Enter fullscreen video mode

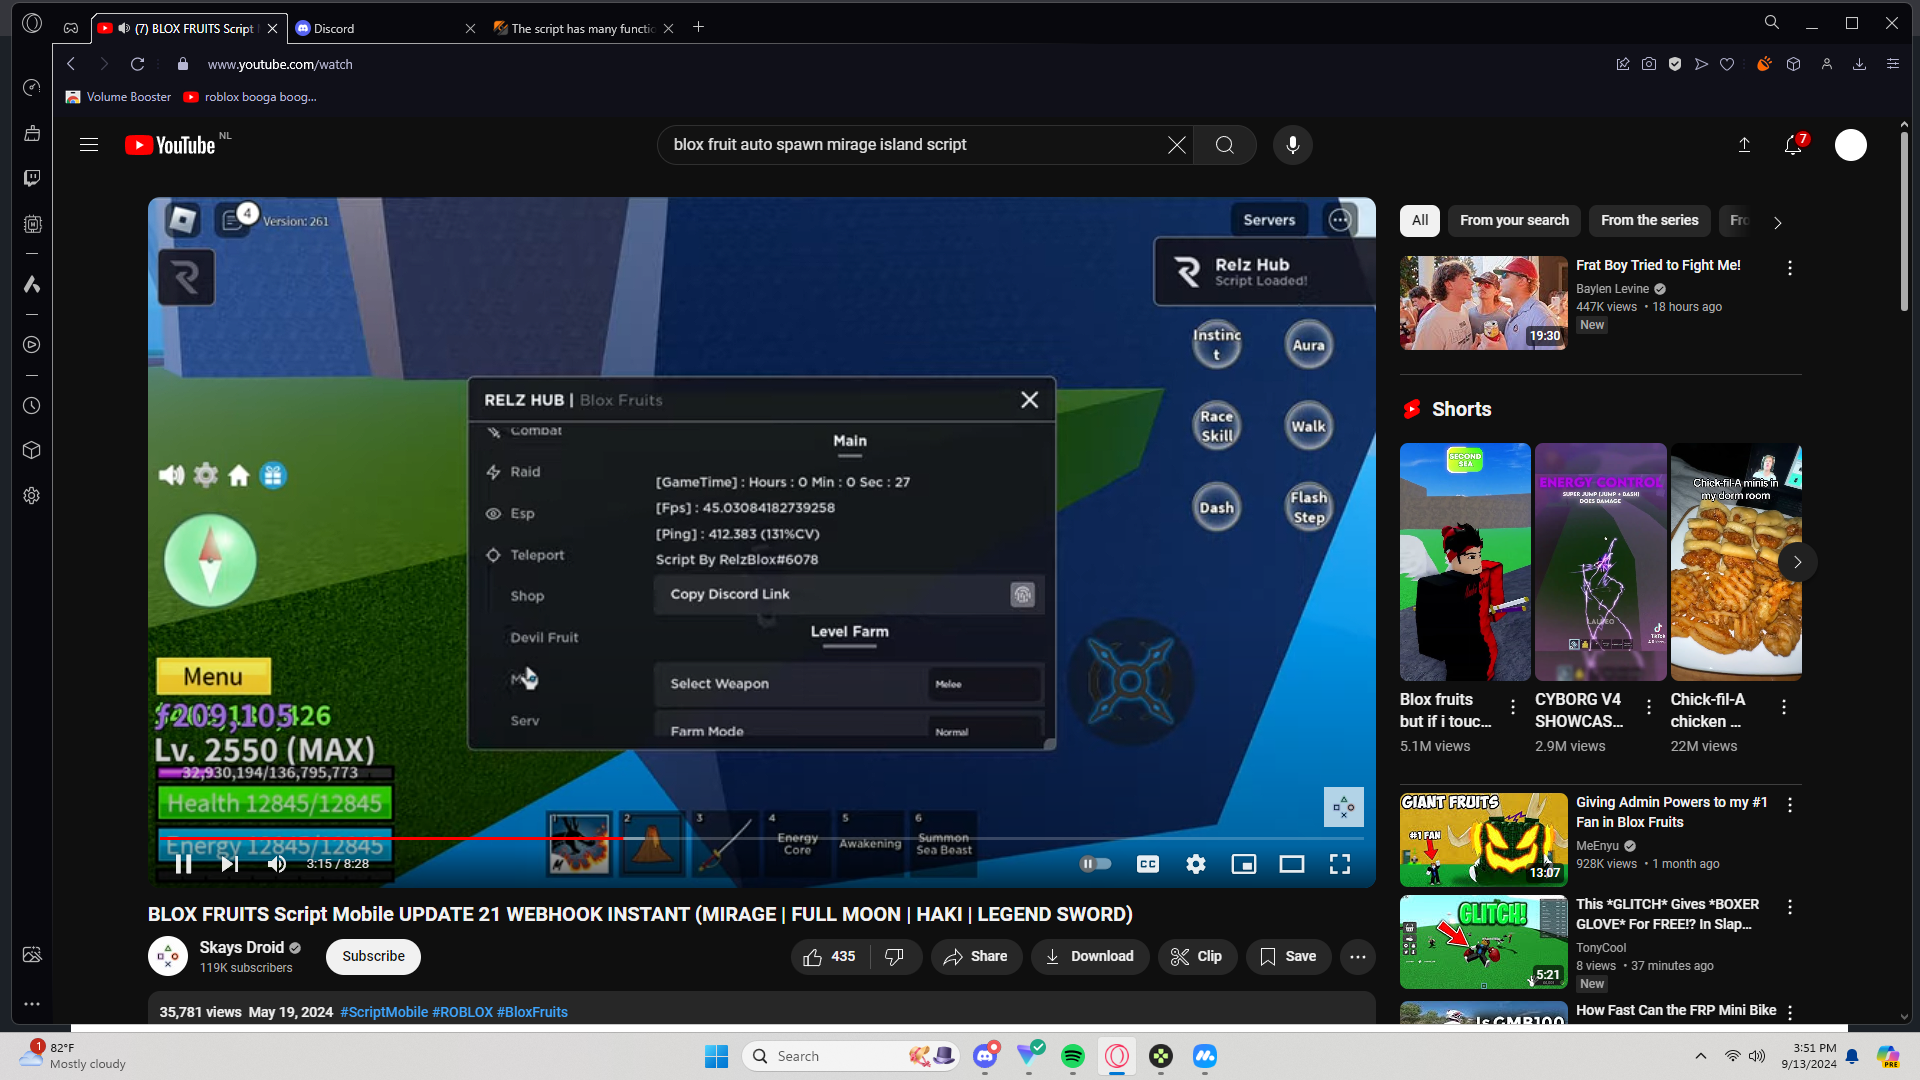pos(1340,864)
